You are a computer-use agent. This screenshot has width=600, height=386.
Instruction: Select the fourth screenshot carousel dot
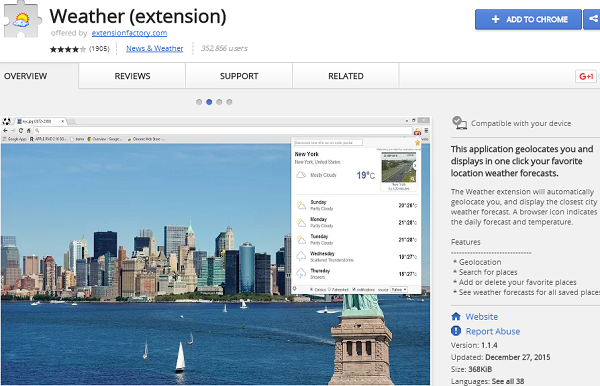click(x=229, y=102)
